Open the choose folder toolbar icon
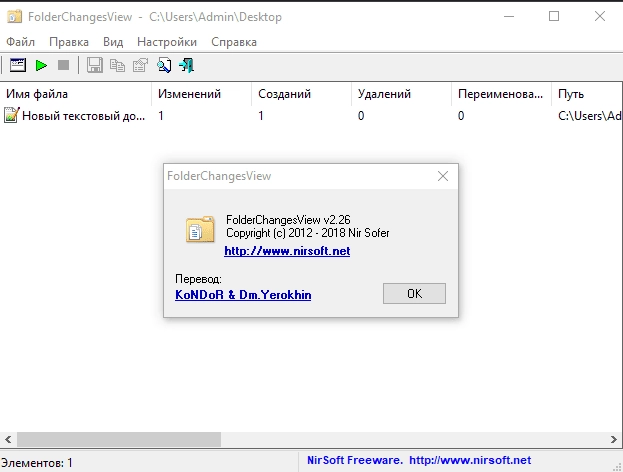This screenshot has height=472, width=623. tap(18, 65)
